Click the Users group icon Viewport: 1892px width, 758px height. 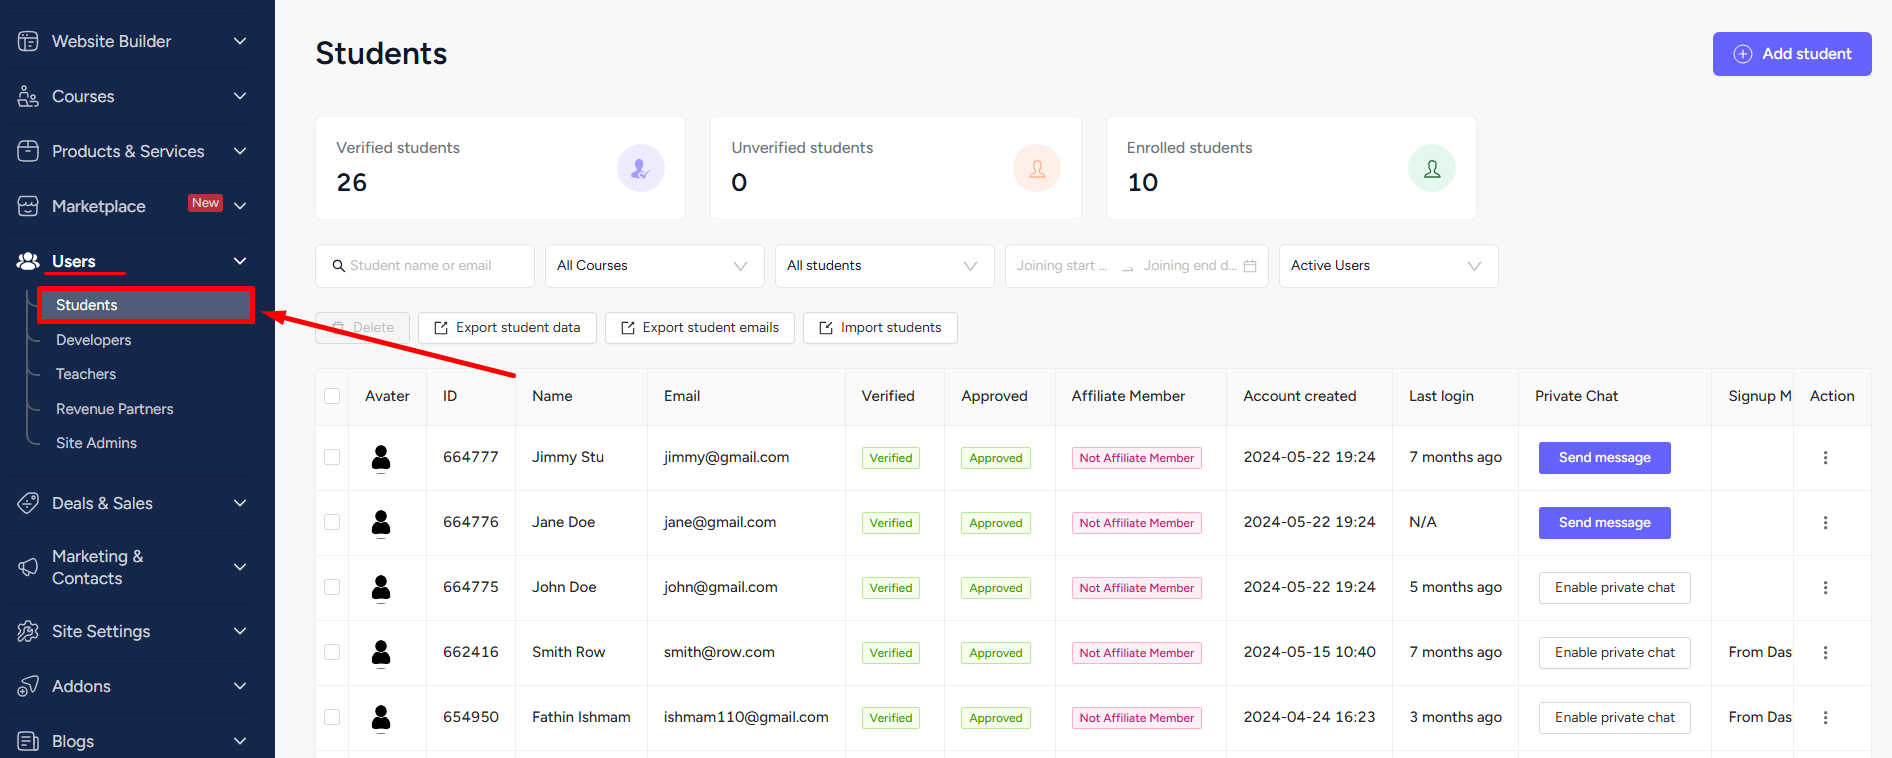tap(28, 261)
